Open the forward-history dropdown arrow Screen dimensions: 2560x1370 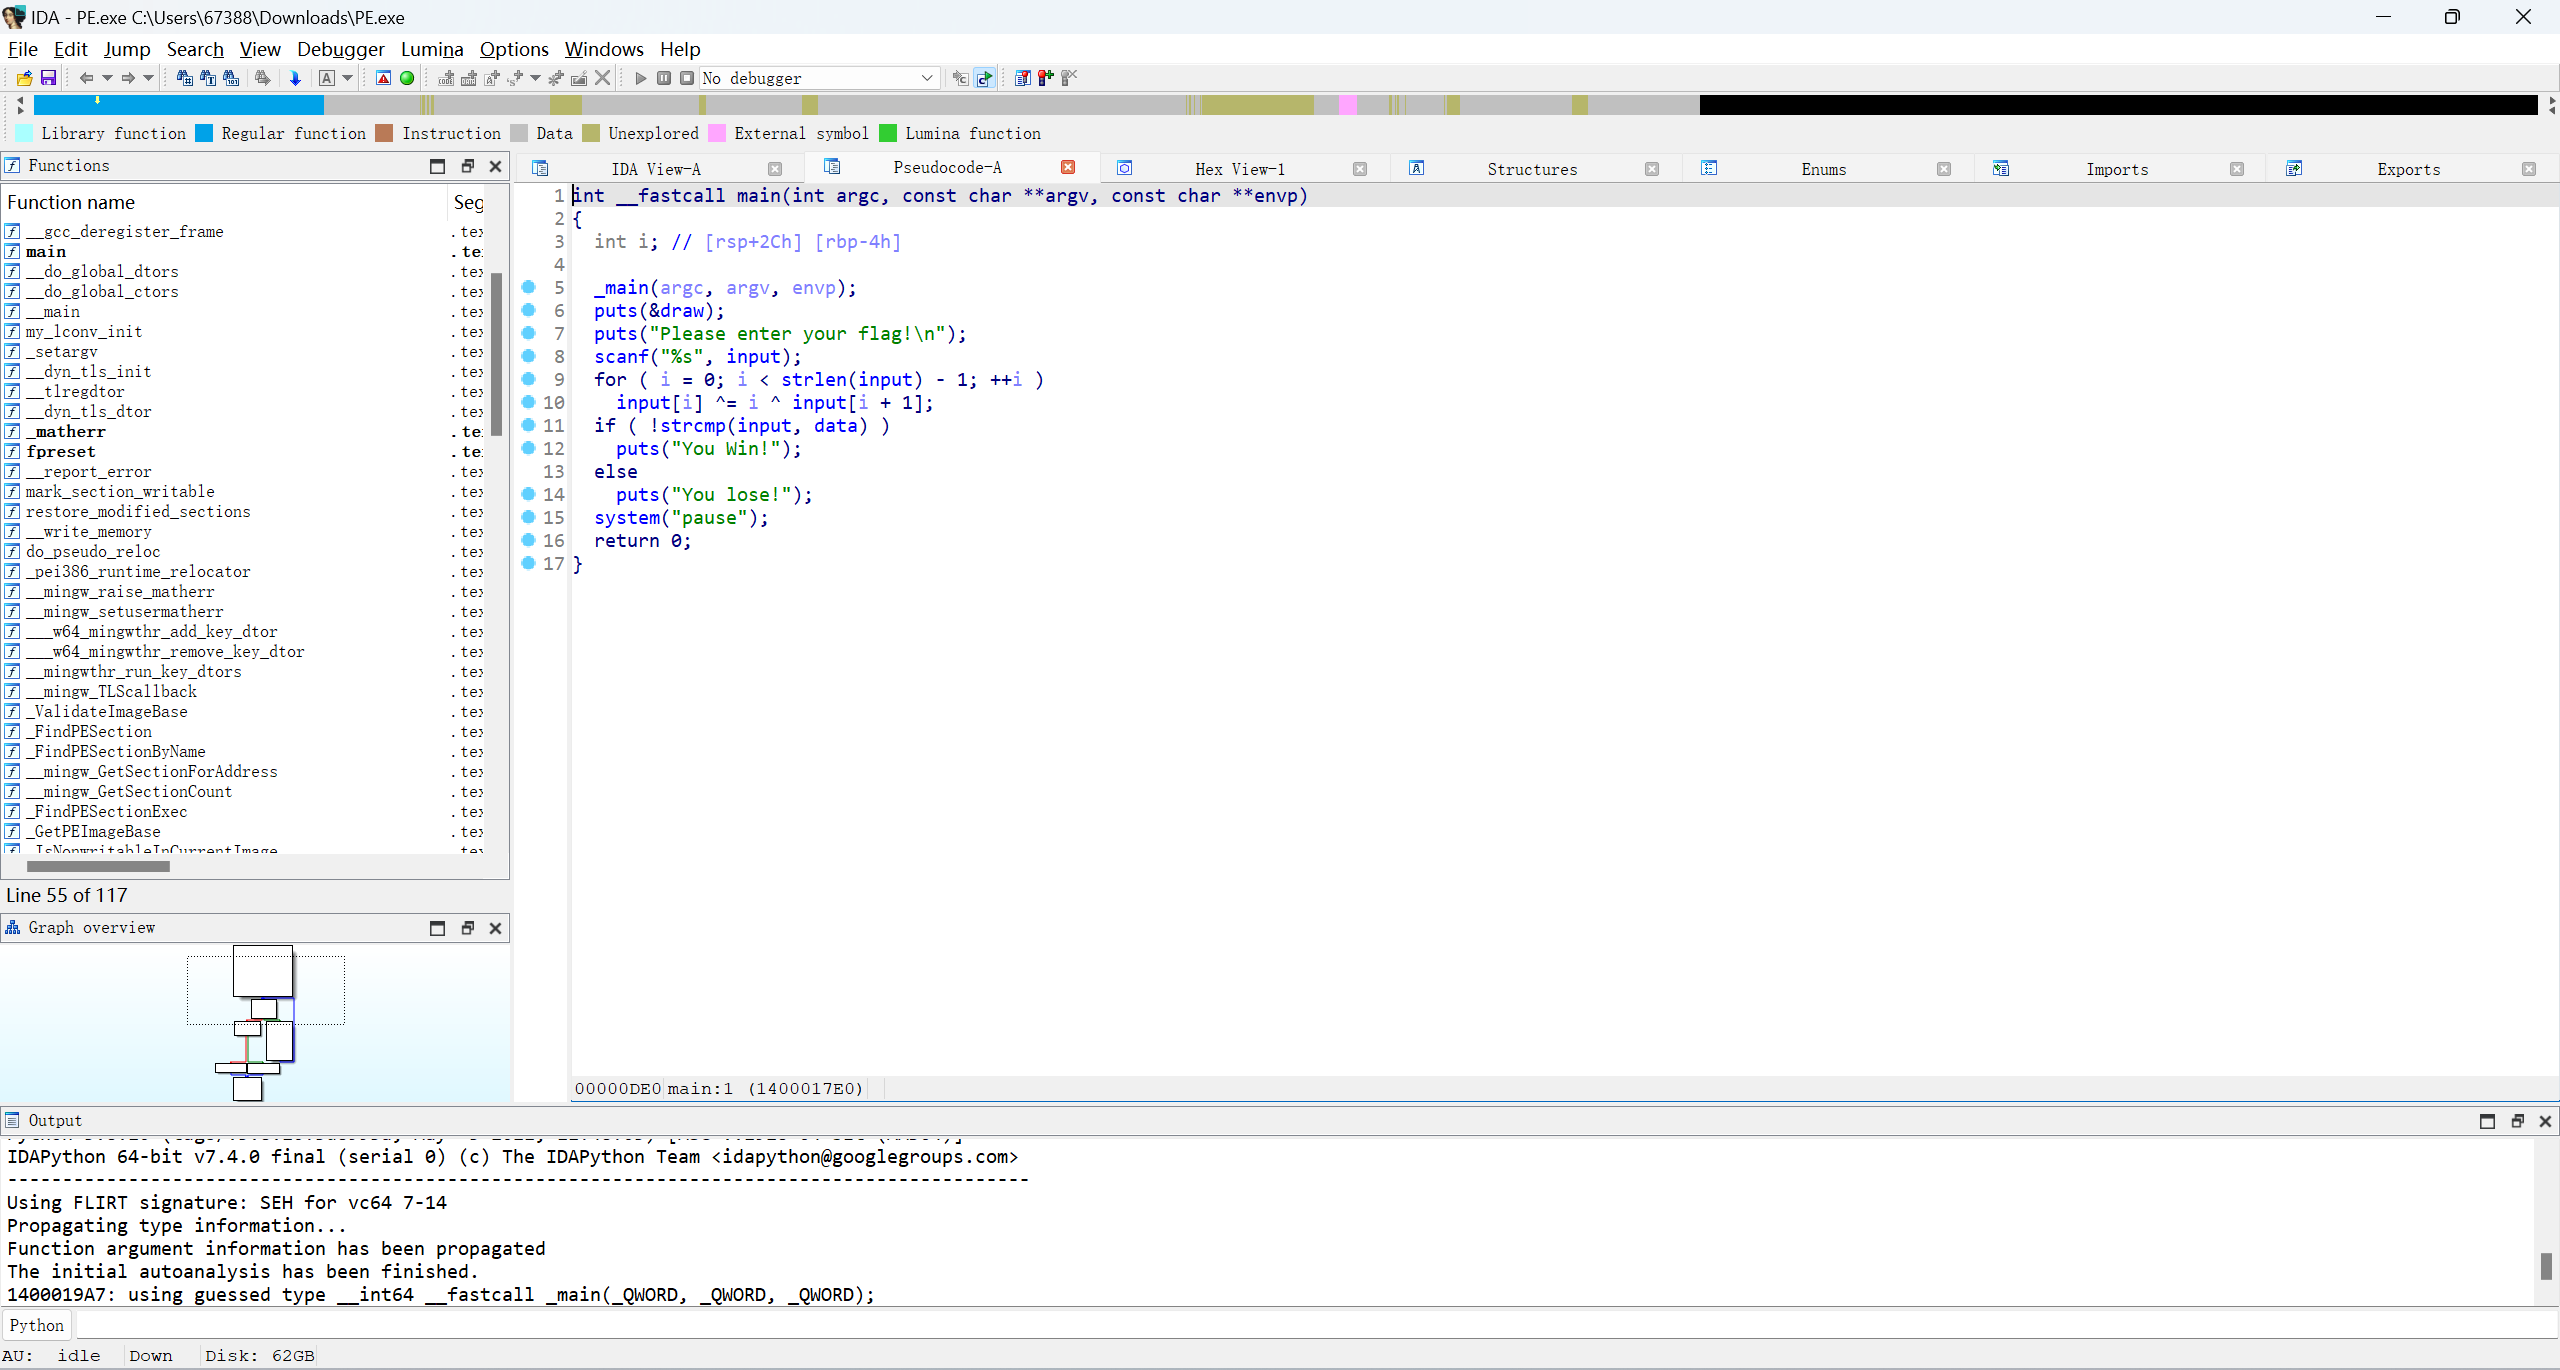coord(149,78)
